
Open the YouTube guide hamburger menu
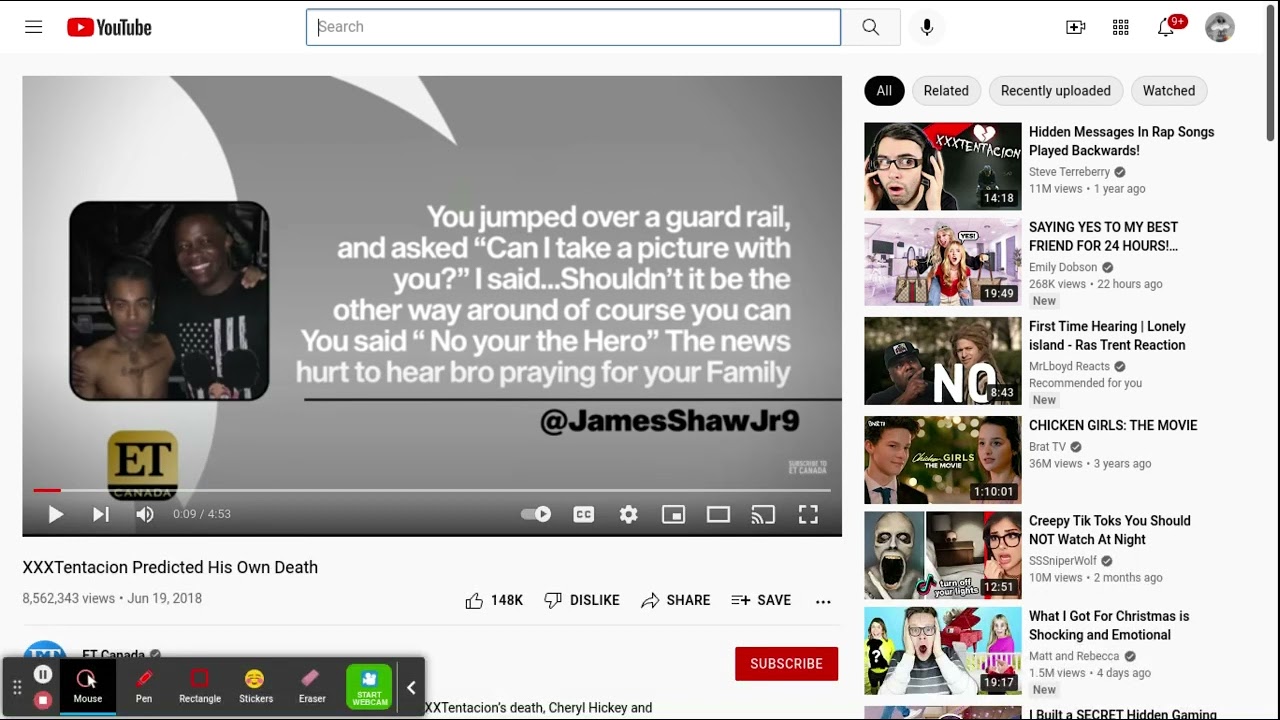pyautogui.click(x=34, y=27)
